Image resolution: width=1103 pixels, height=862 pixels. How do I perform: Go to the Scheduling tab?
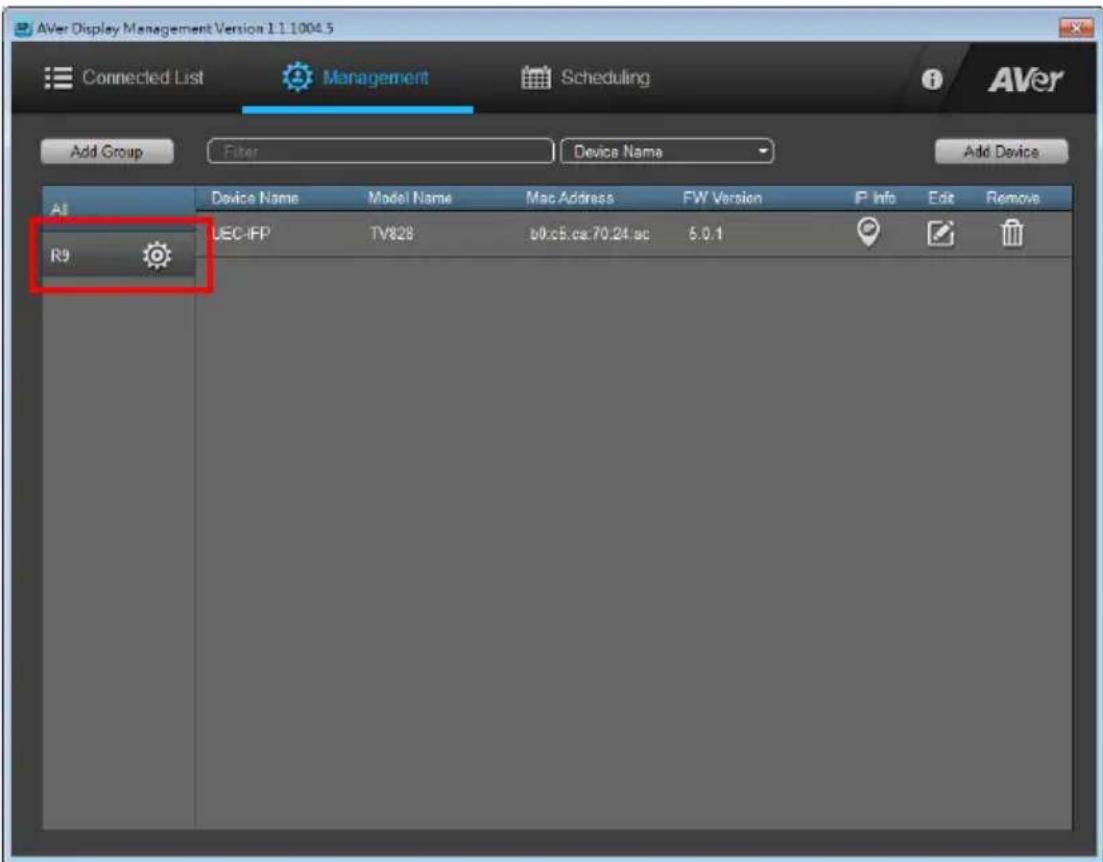(x=585, y=77)
